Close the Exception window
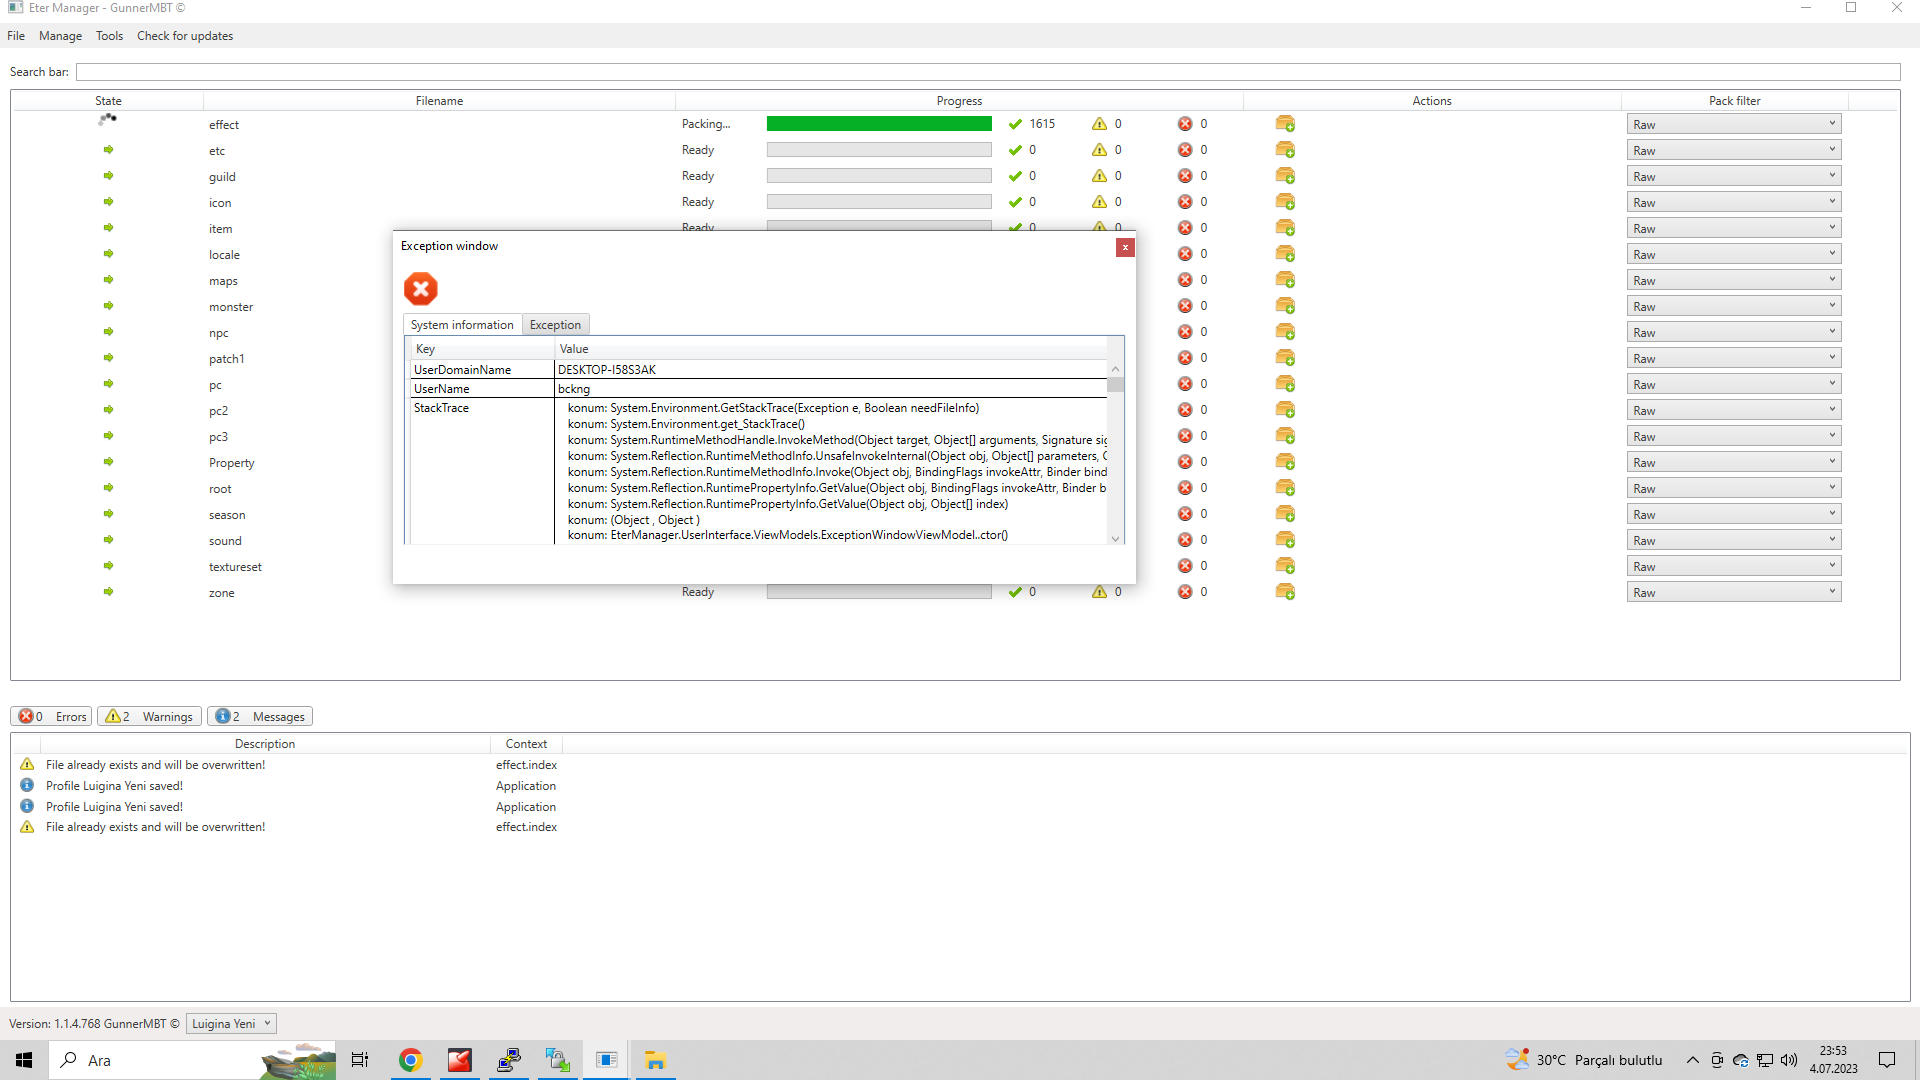The image size is (1920, 1080). [1125, 247]
